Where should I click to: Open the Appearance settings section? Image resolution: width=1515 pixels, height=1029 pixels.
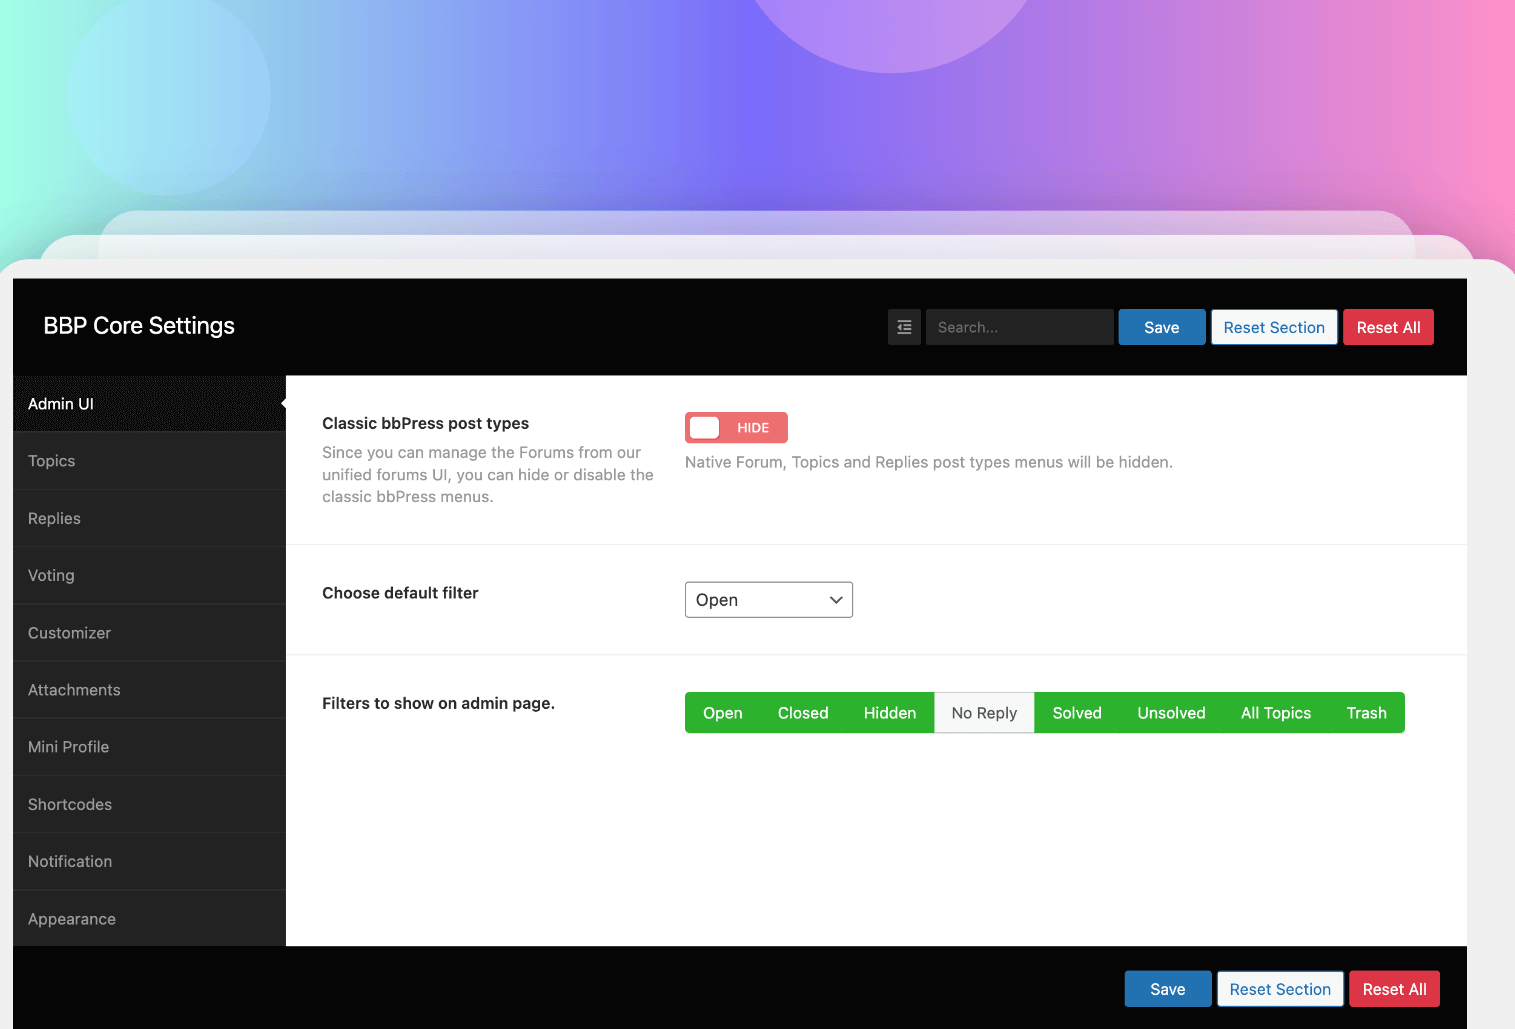tap(149, 919)
